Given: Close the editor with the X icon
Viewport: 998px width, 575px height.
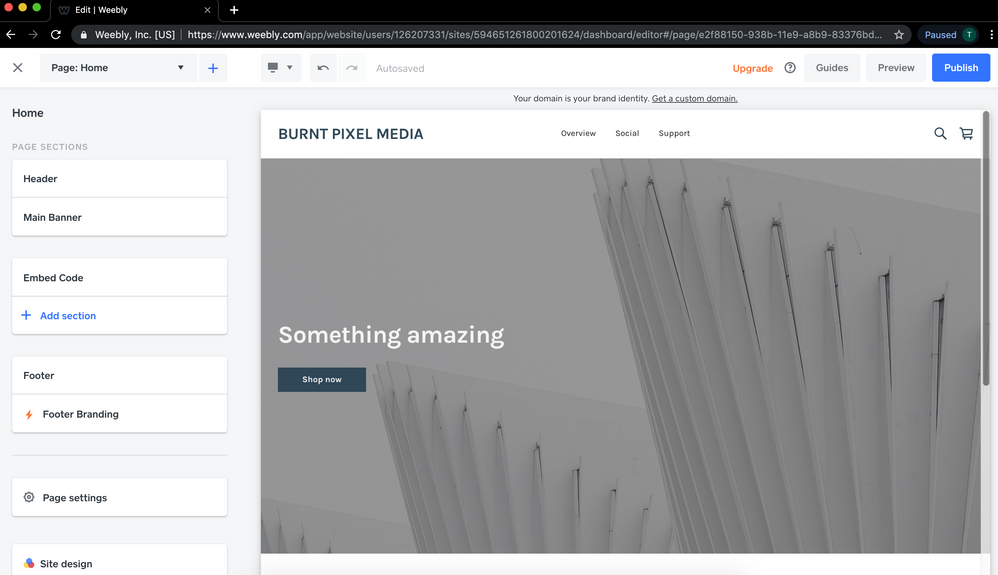Looking at the screenshot, I should (17, 68).
